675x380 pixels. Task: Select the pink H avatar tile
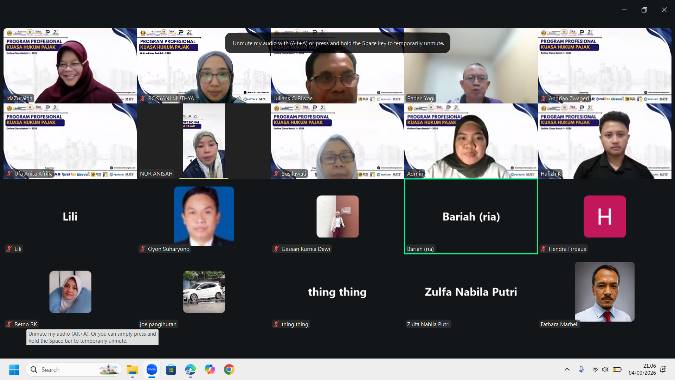[605, 216]
